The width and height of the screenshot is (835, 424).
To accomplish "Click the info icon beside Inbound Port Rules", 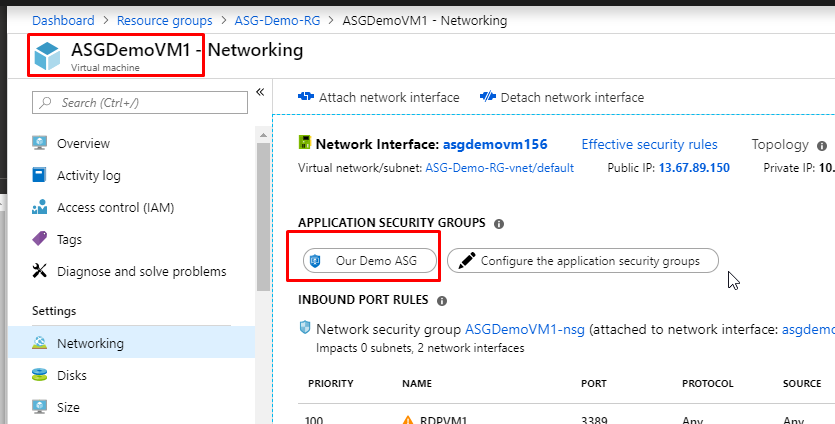I will pyautogui.click(x=442, y=300).
